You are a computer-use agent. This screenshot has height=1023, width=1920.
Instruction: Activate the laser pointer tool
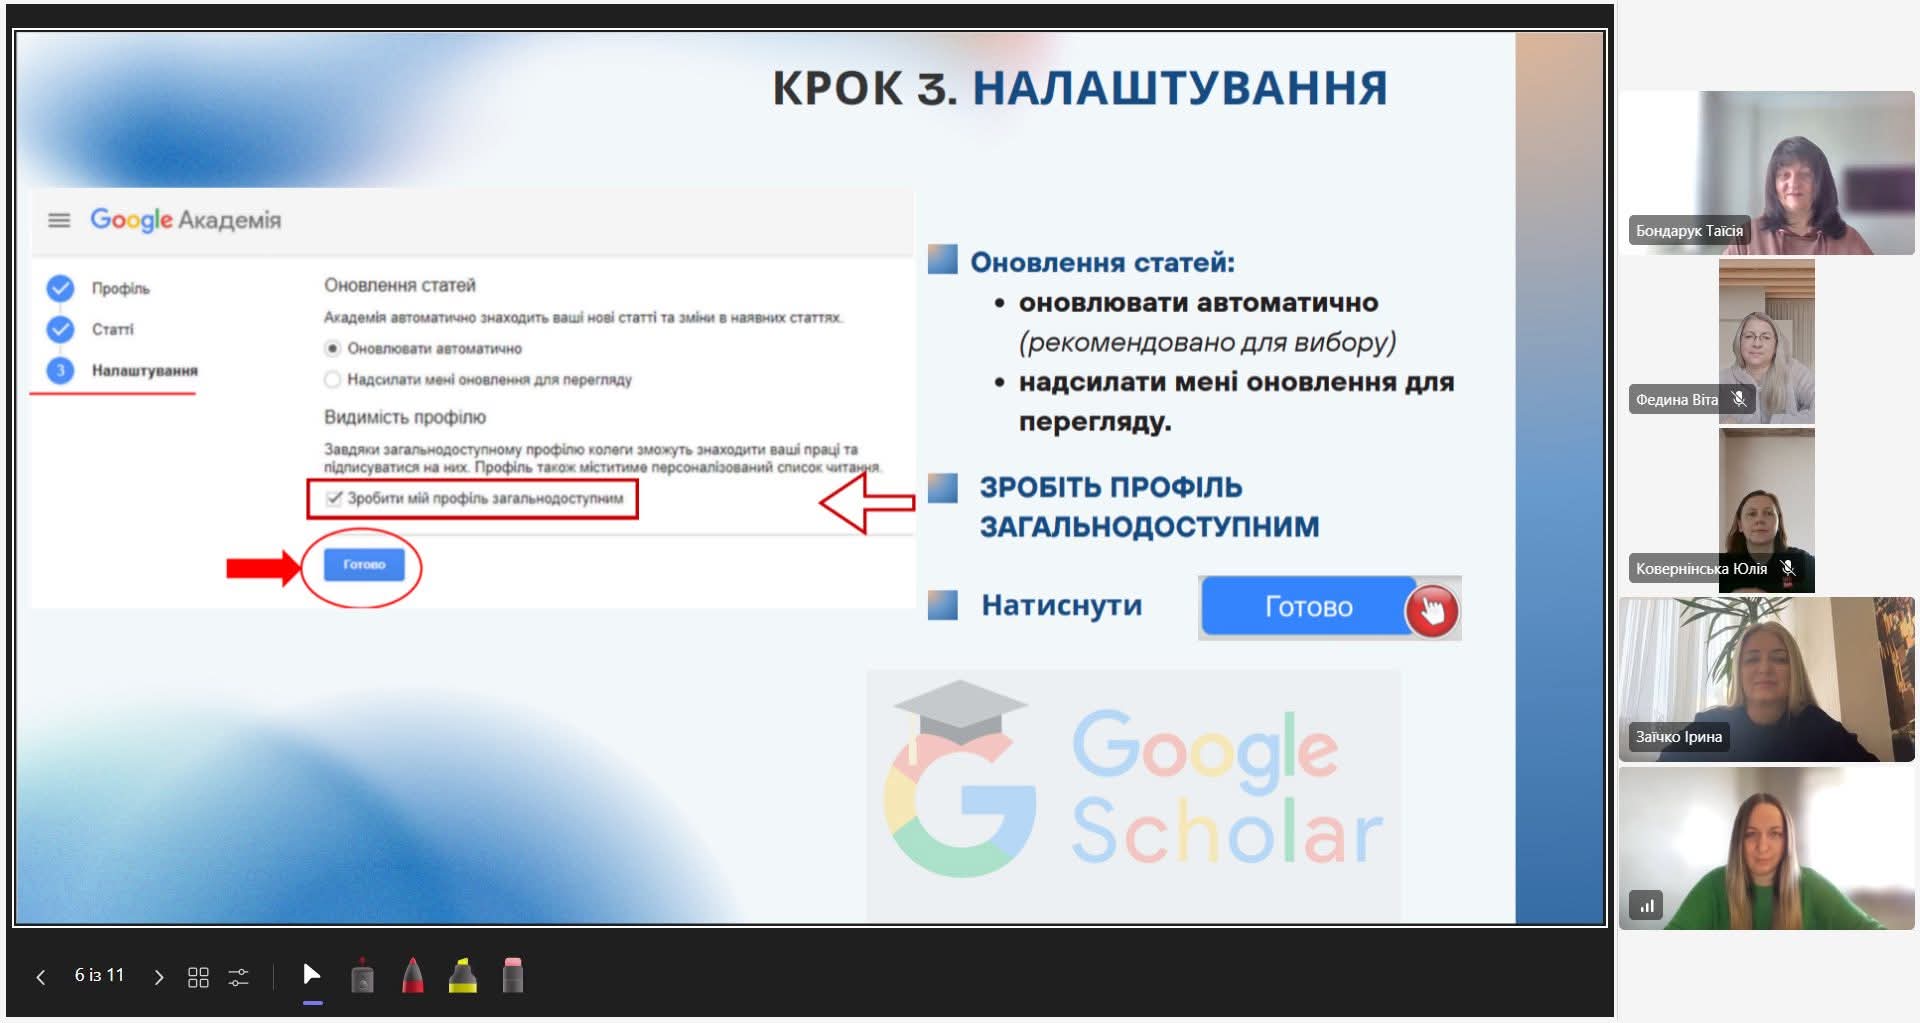tap(363, 976)
